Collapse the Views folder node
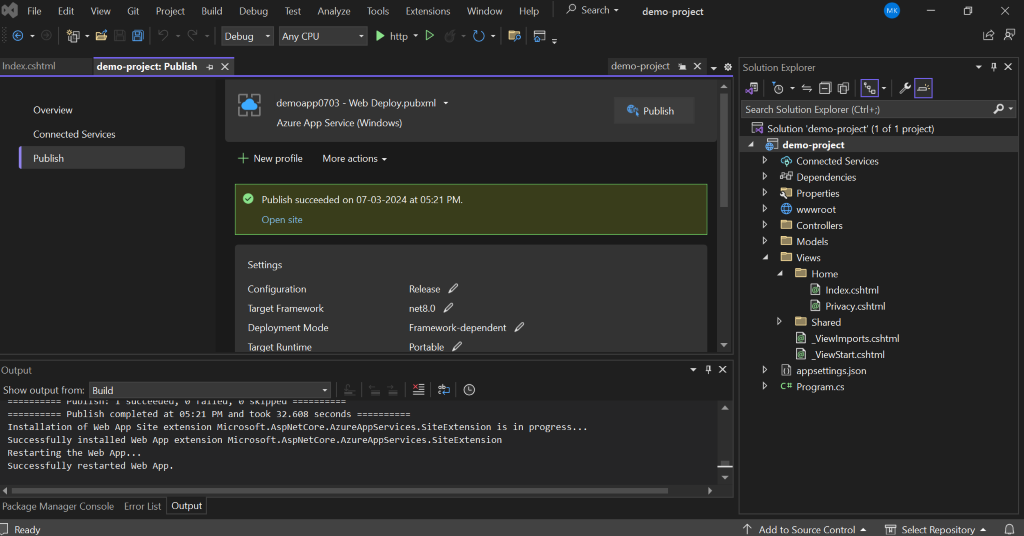The height and width of the screenshot is (536, 1024). pyautogui.click(x=765, y=257)
